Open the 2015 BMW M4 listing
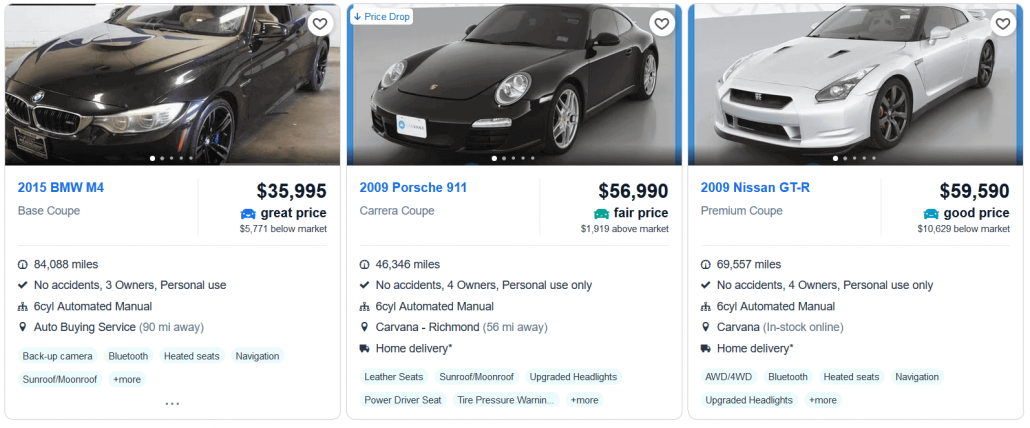Image resolution: width=1030 pixels, height=428 pixels. pyautogui.click(x=61, y=187)
